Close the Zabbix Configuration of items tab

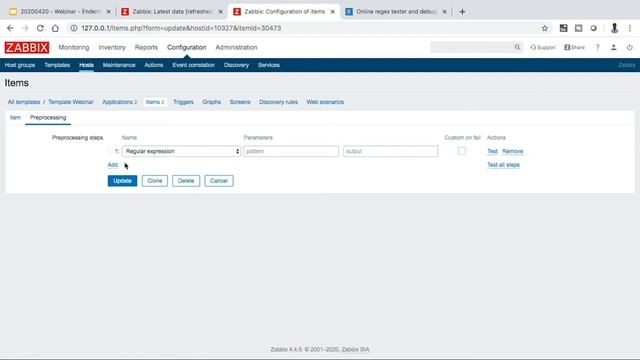click(332, 12)
